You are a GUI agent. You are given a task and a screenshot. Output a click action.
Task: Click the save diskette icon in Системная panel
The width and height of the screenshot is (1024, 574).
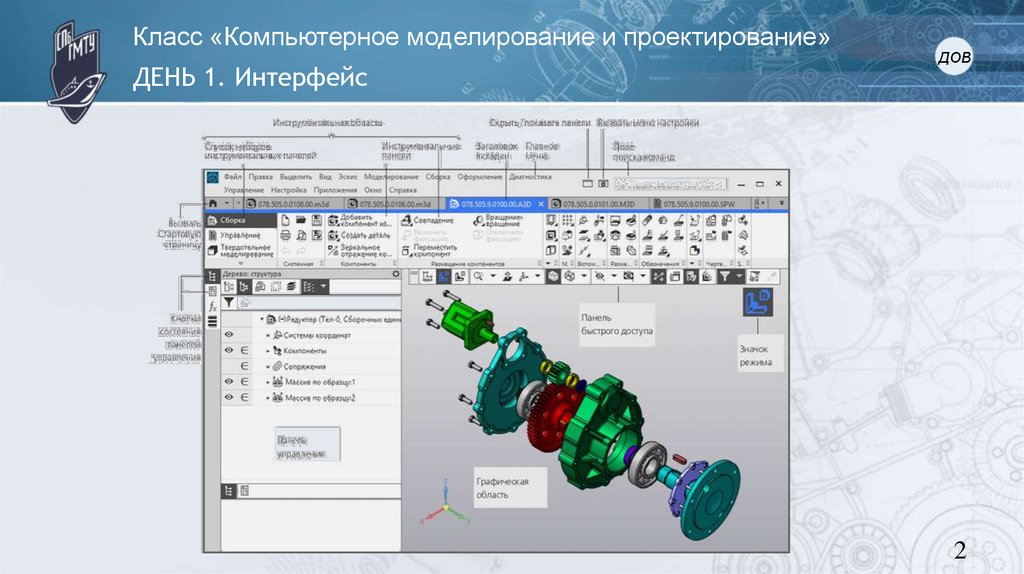(316, 221)
